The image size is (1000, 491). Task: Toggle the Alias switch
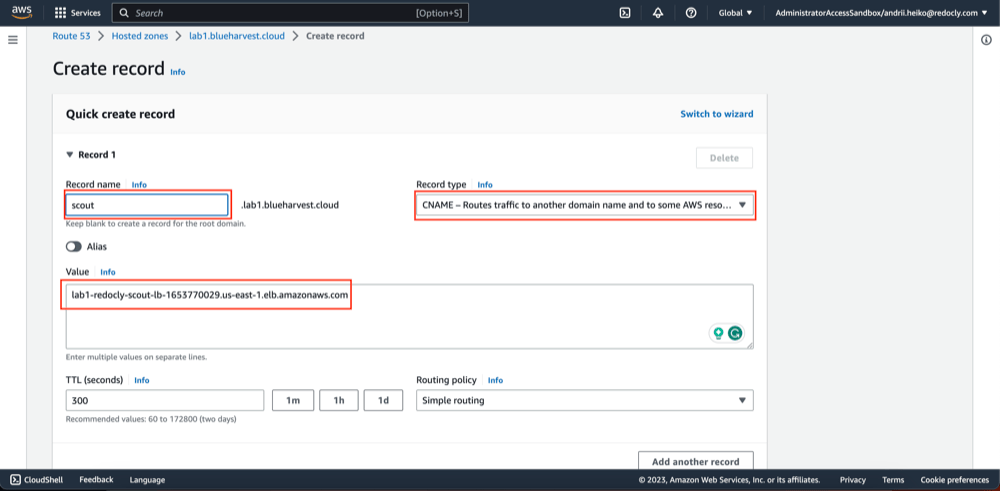pyautogui.click(x=74, y=246)
